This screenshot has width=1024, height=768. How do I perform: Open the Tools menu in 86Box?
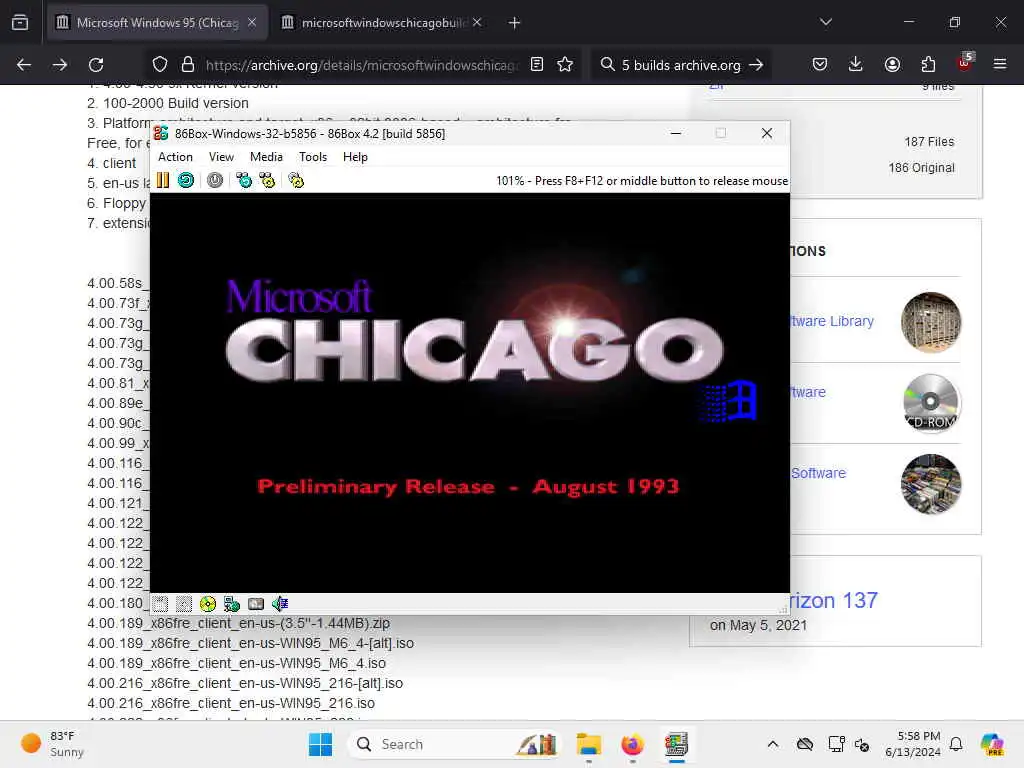coord(313,157)
